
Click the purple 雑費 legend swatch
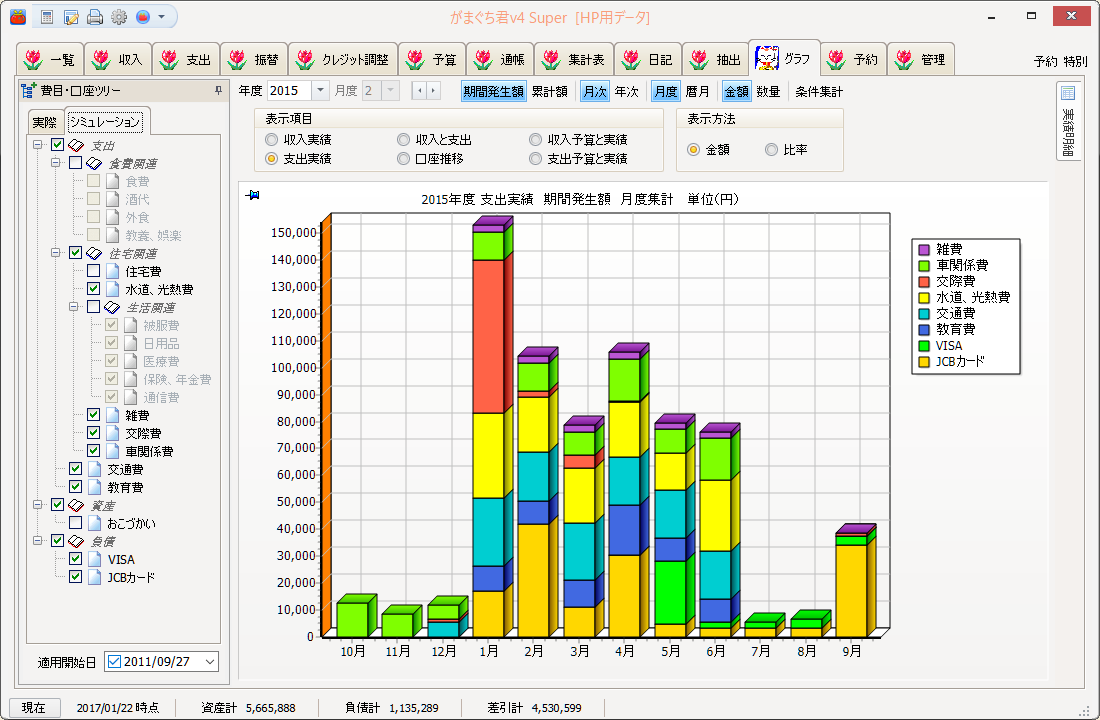coord(924,250)
